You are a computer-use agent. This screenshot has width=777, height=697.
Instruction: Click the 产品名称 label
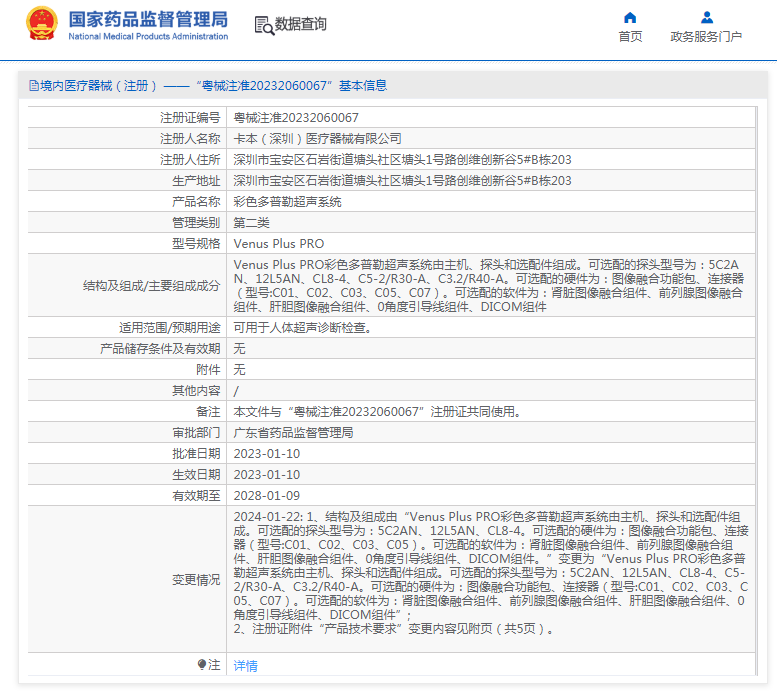pos(196,202)
